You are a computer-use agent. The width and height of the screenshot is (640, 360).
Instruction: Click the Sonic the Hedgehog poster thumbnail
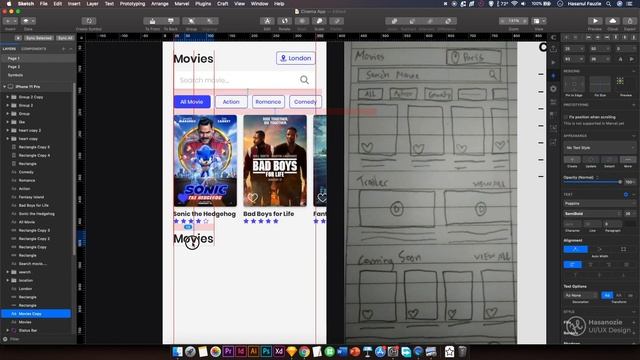coord(205,160)
